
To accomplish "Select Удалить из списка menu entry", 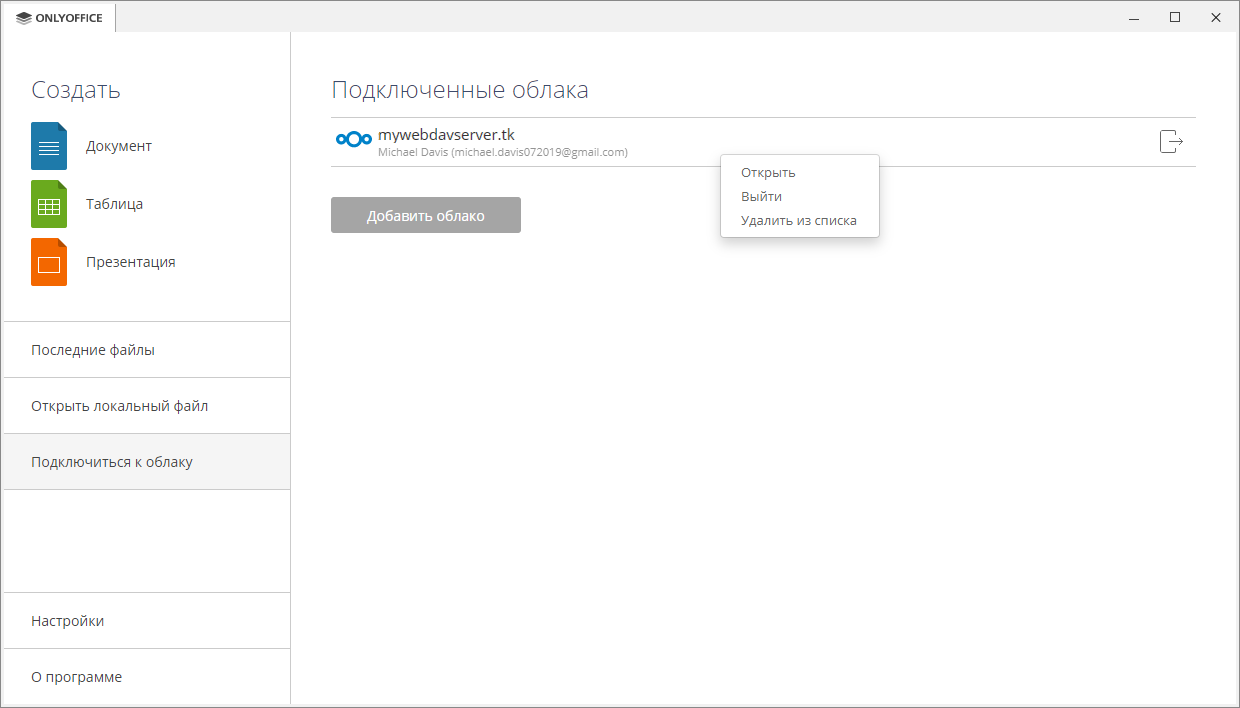I will (798, 221).
